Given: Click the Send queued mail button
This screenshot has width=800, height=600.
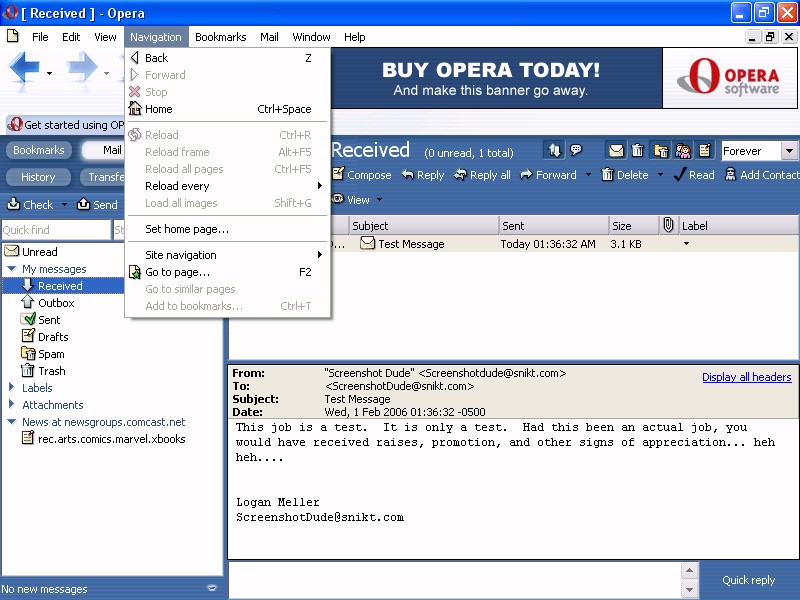Looking at the screenshot, I should click(x=97, y=205).
